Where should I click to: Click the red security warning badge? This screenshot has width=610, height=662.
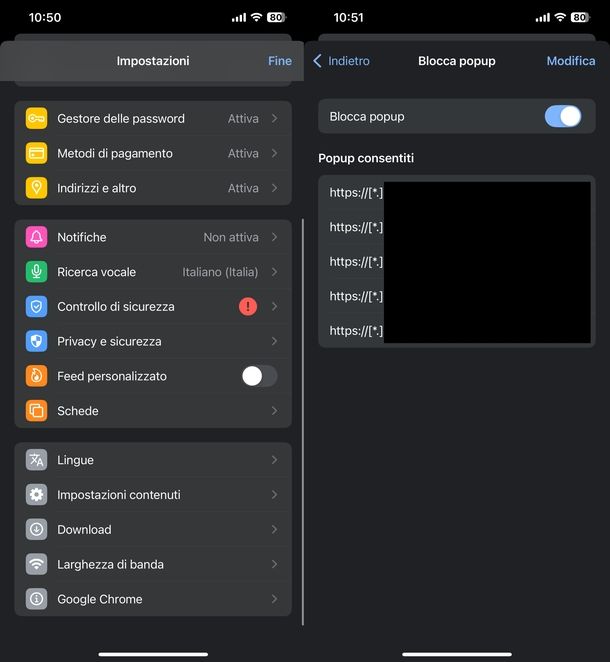pos(248,307)
